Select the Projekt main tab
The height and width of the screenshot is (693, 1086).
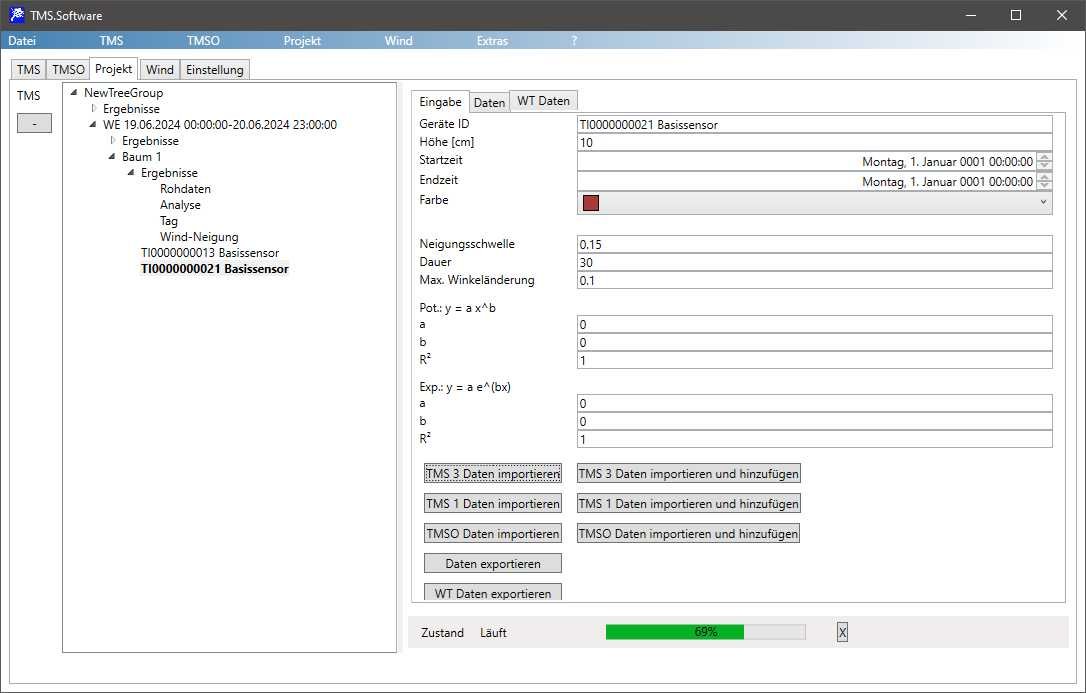click(x=114, y=69)
